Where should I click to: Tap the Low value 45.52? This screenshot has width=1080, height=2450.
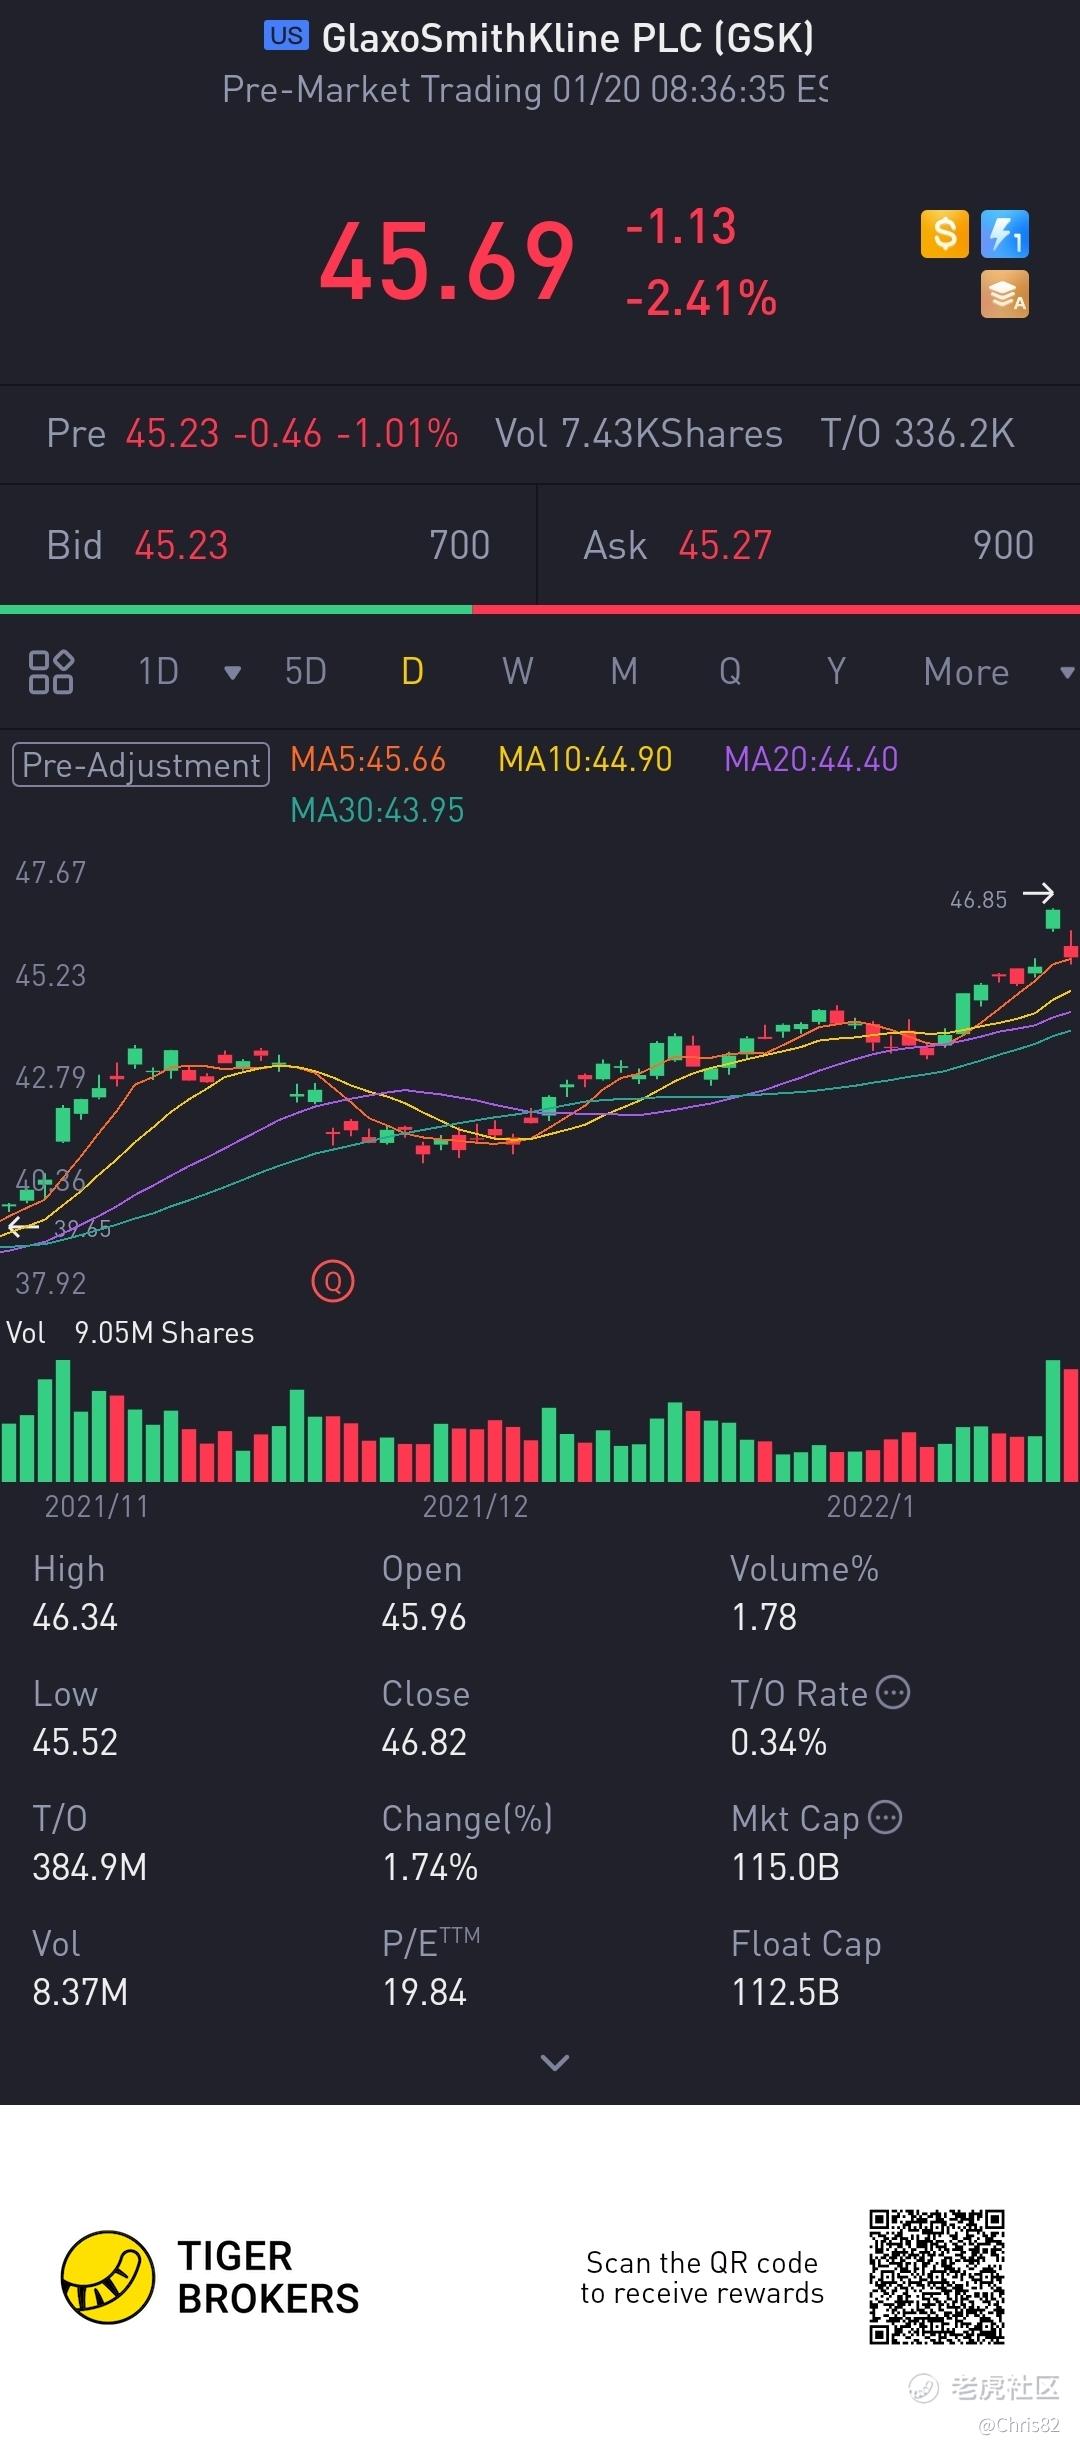tap(75, 1742)
